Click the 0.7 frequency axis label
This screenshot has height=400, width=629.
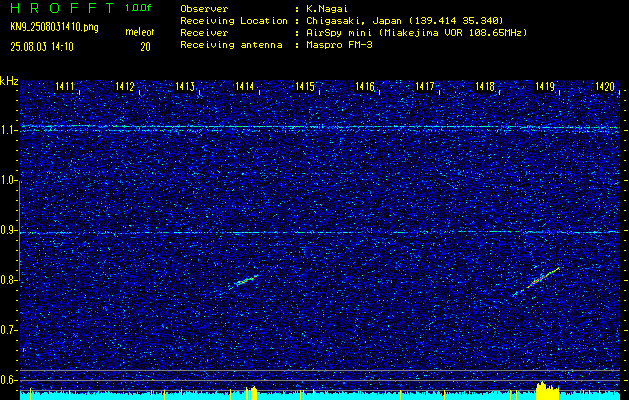click(8, 330)
